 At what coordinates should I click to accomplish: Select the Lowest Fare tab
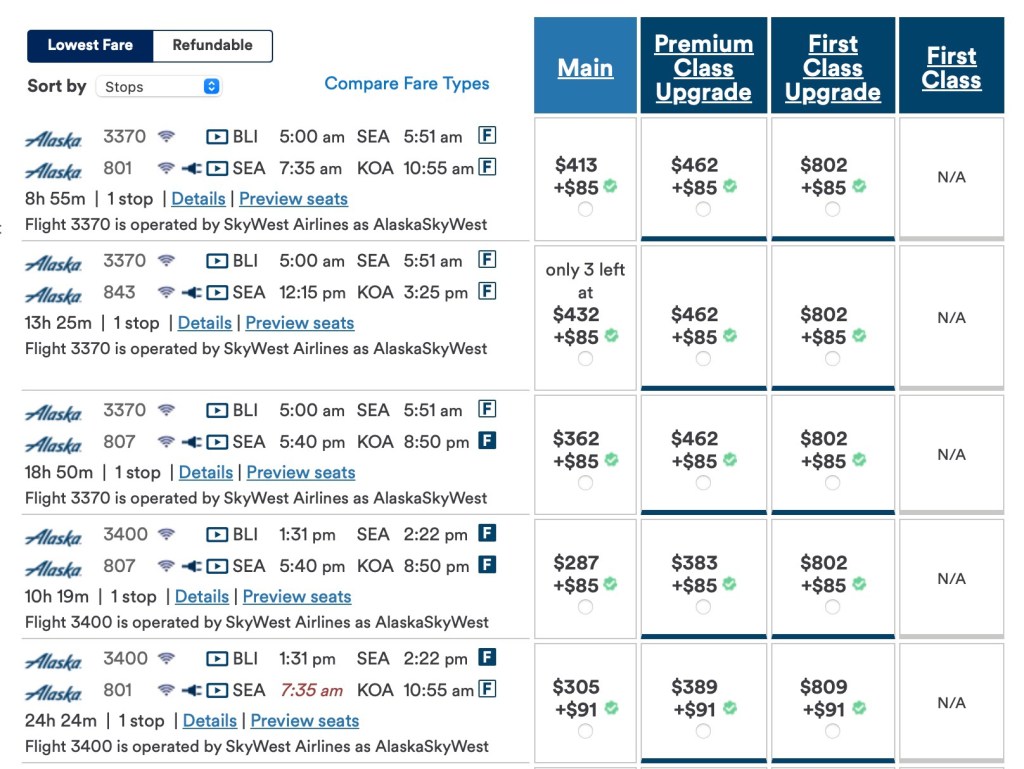tap(90, 45)
